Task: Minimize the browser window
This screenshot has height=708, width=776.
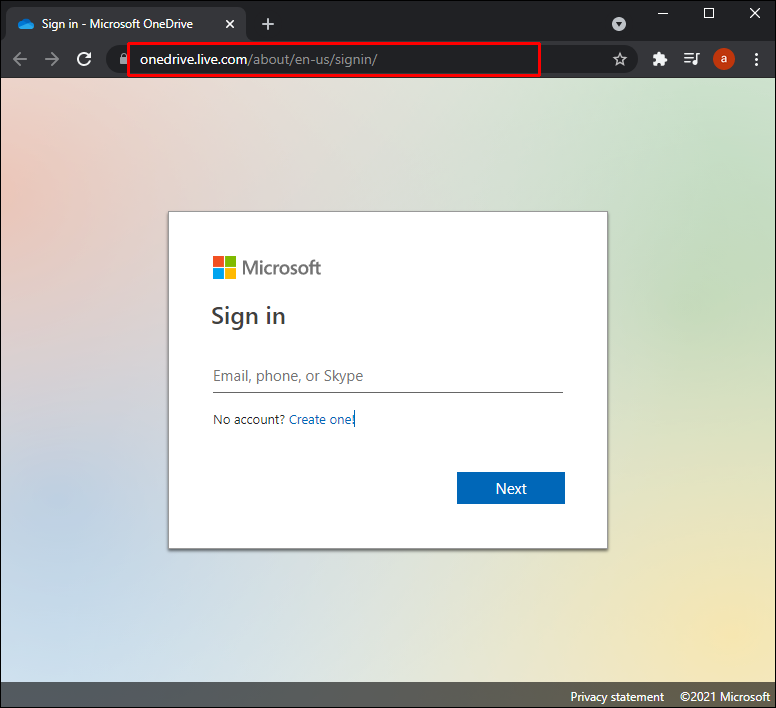Action: [x=663, y=13]
